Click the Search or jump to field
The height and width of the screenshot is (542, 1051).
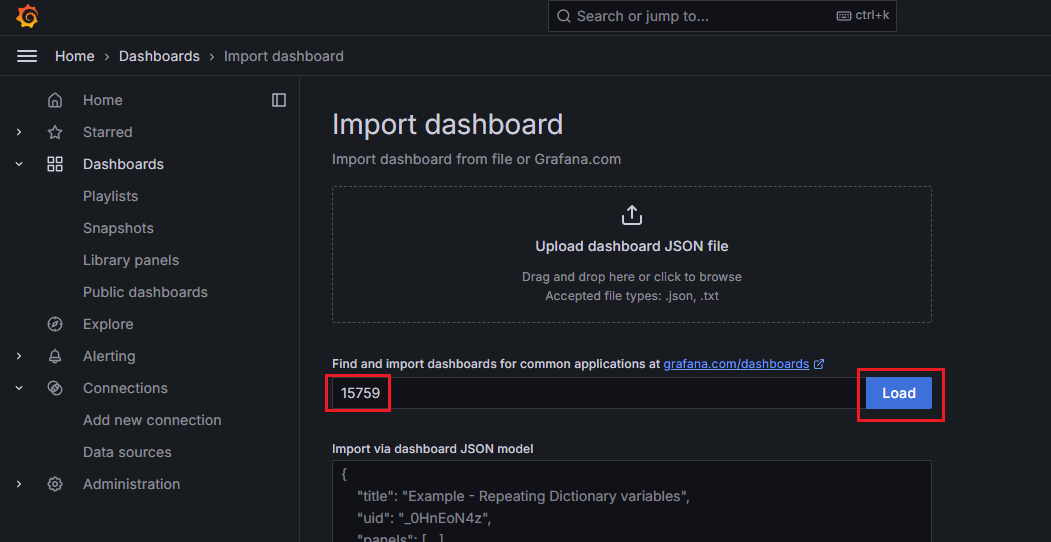722,15
